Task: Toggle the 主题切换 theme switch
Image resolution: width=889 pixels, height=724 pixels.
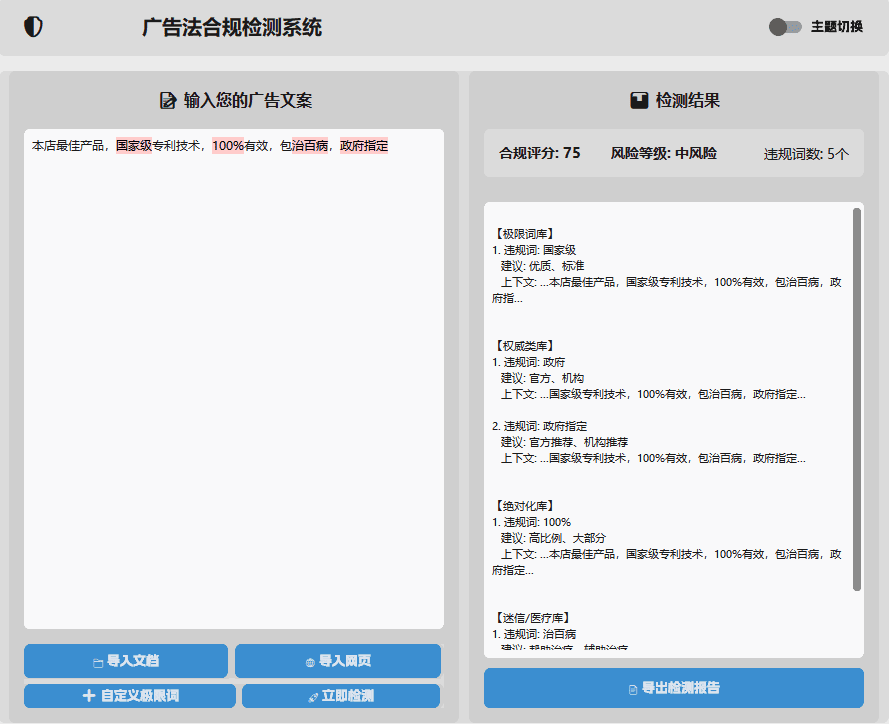Action: coord(785,27)
